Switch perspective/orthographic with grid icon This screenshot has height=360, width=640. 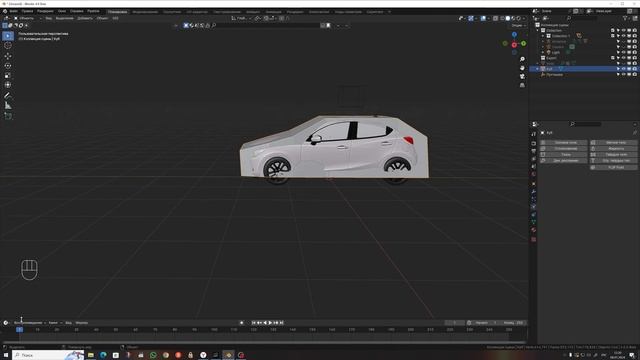(522, 85)
